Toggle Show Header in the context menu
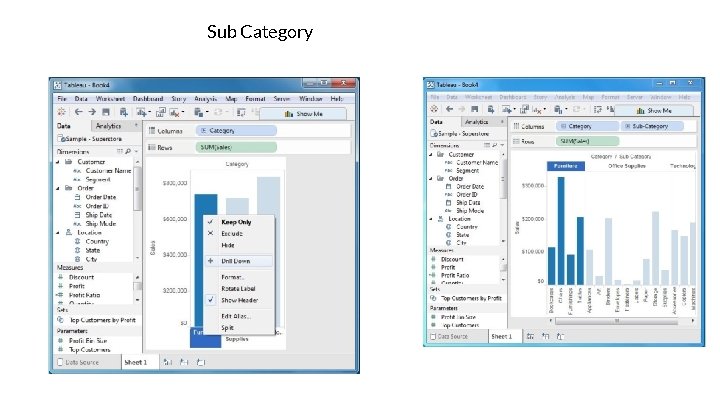Image resolution: width=720 pixels, height=405 pixels. (239, 300)
